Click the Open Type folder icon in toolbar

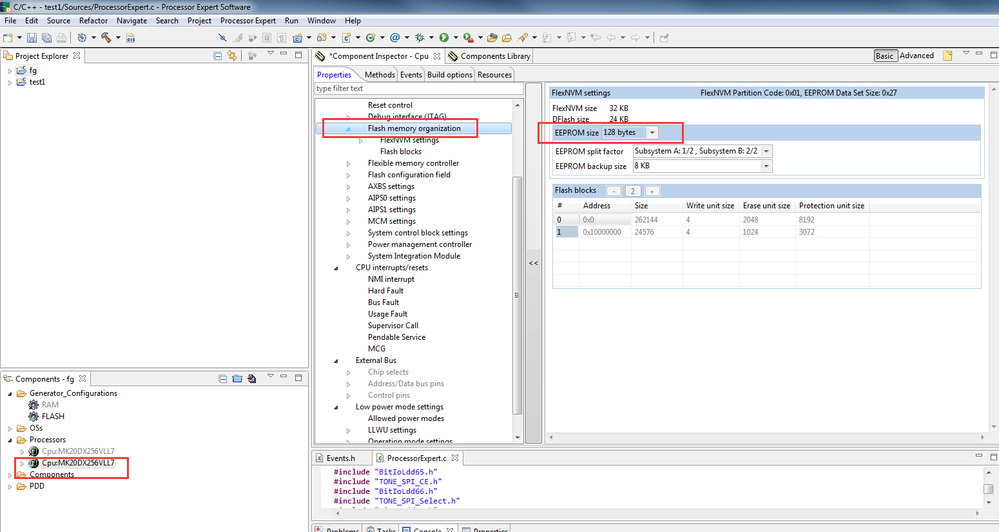(x=492, y=38)
